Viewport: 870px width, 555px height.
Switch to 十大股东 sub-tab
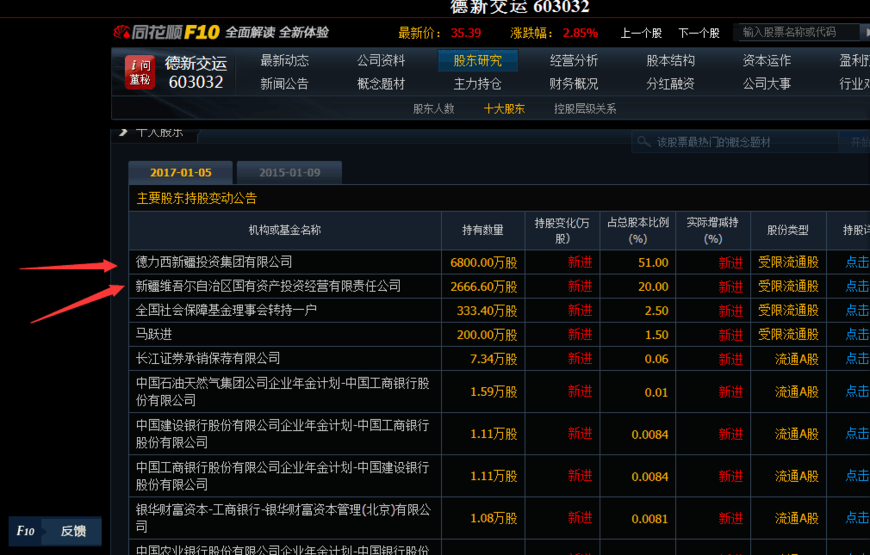click(504, 109)
